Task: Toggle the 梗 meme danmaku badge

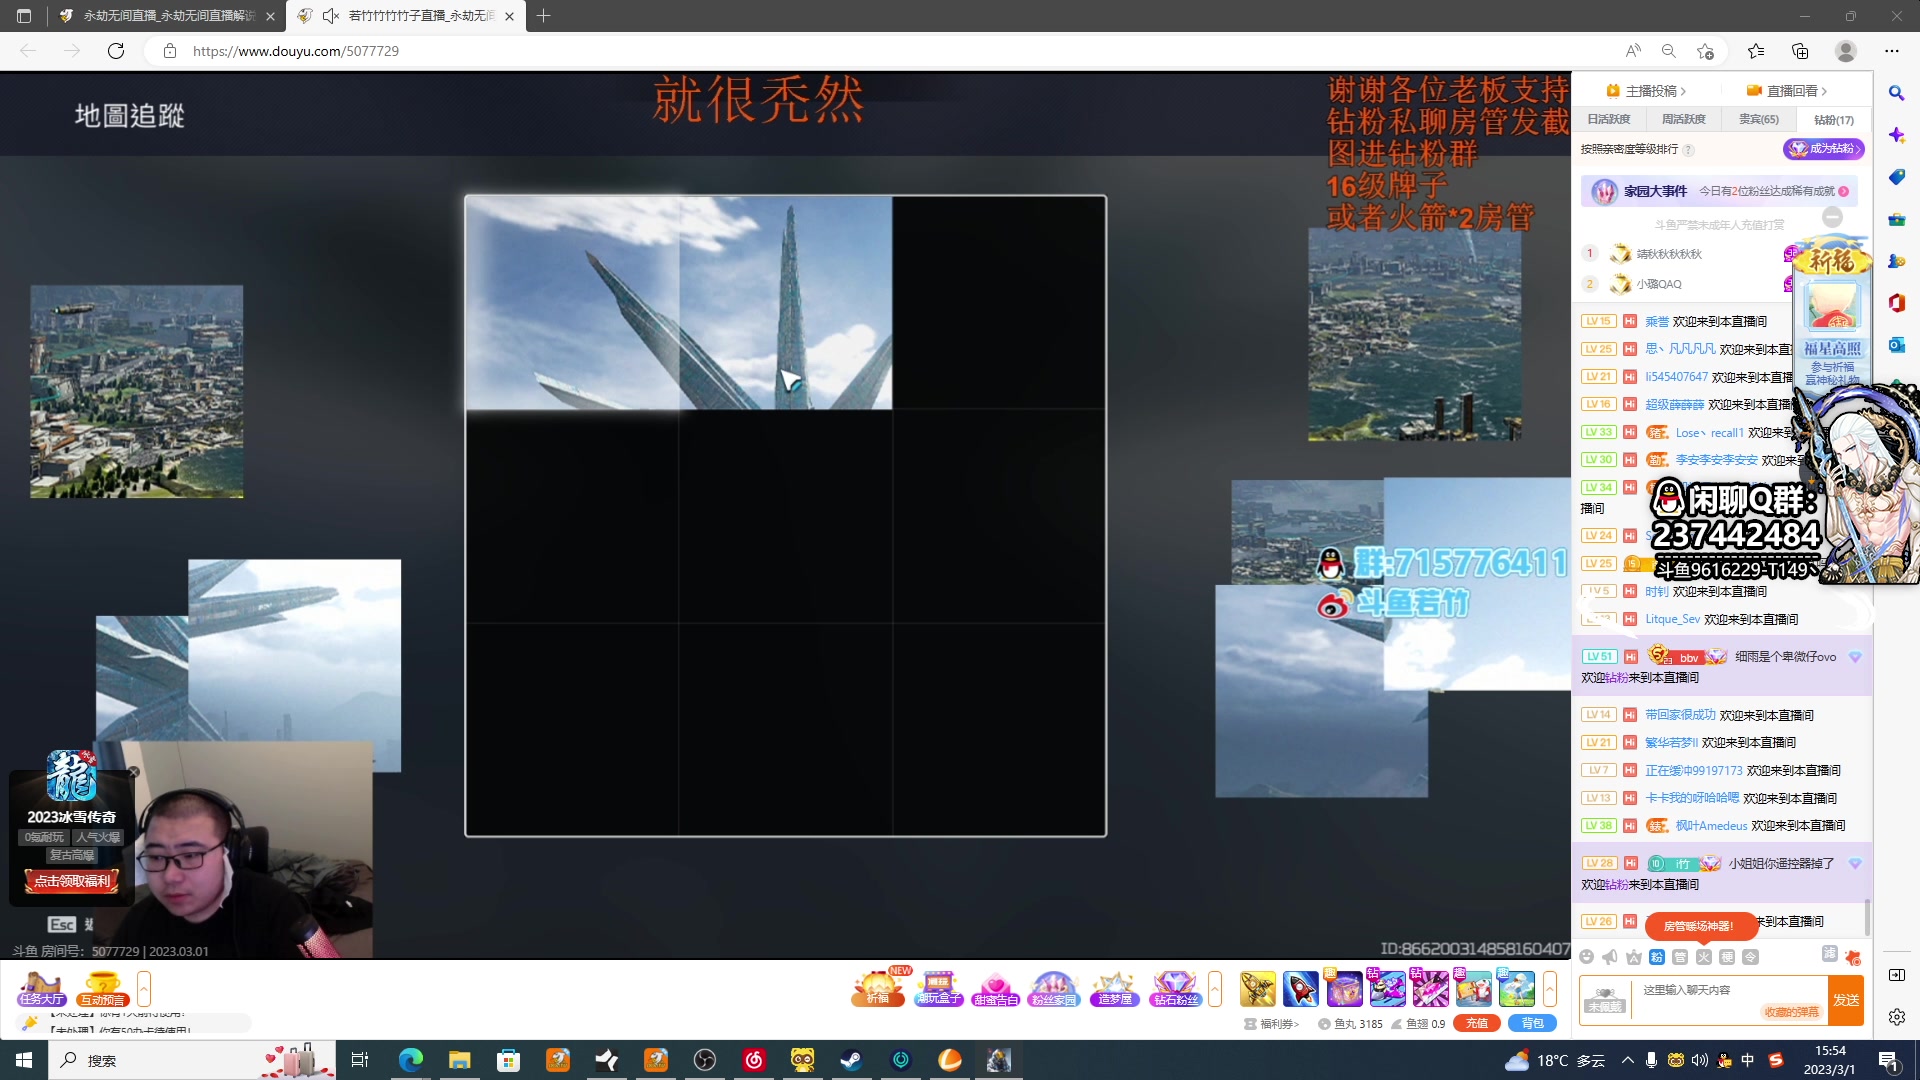Action: point(1727,957)
